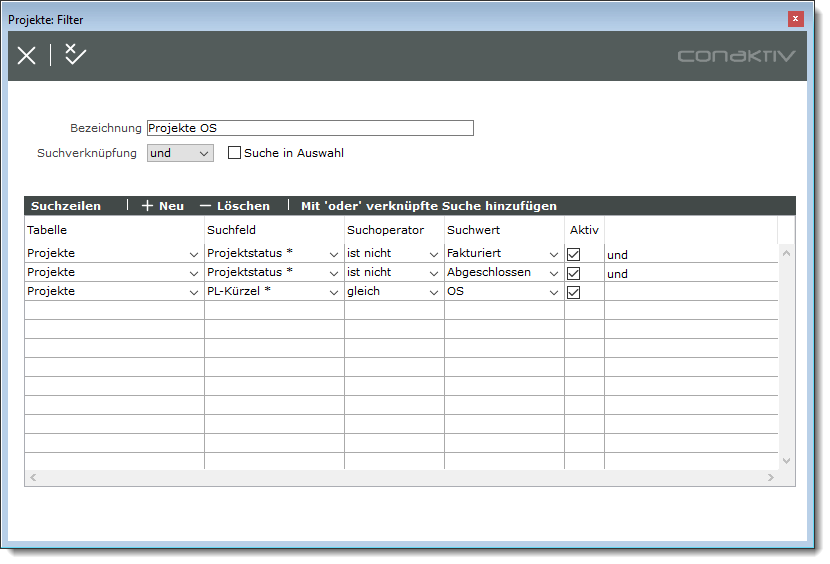Click the scroll-down arrow of the table

[x=786, y=460]
